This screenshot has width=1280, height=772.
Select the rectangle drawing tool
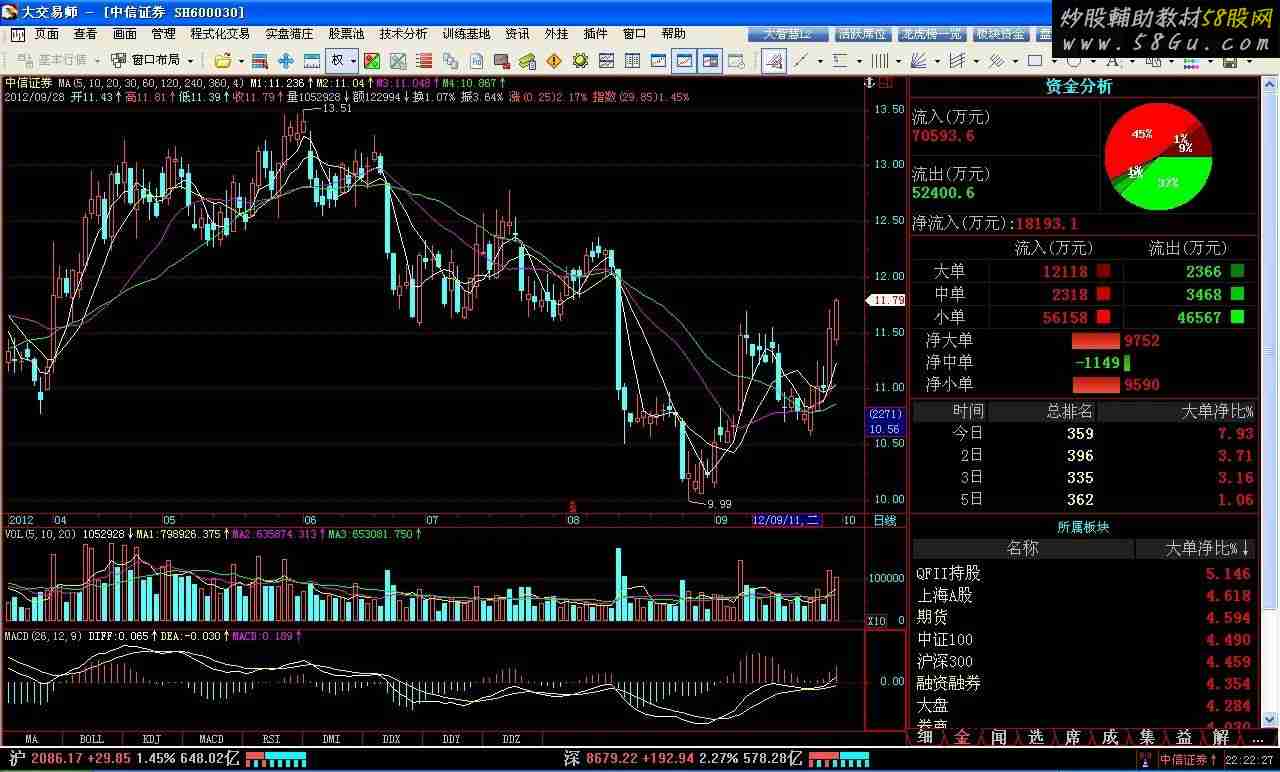coord(1035,60)
